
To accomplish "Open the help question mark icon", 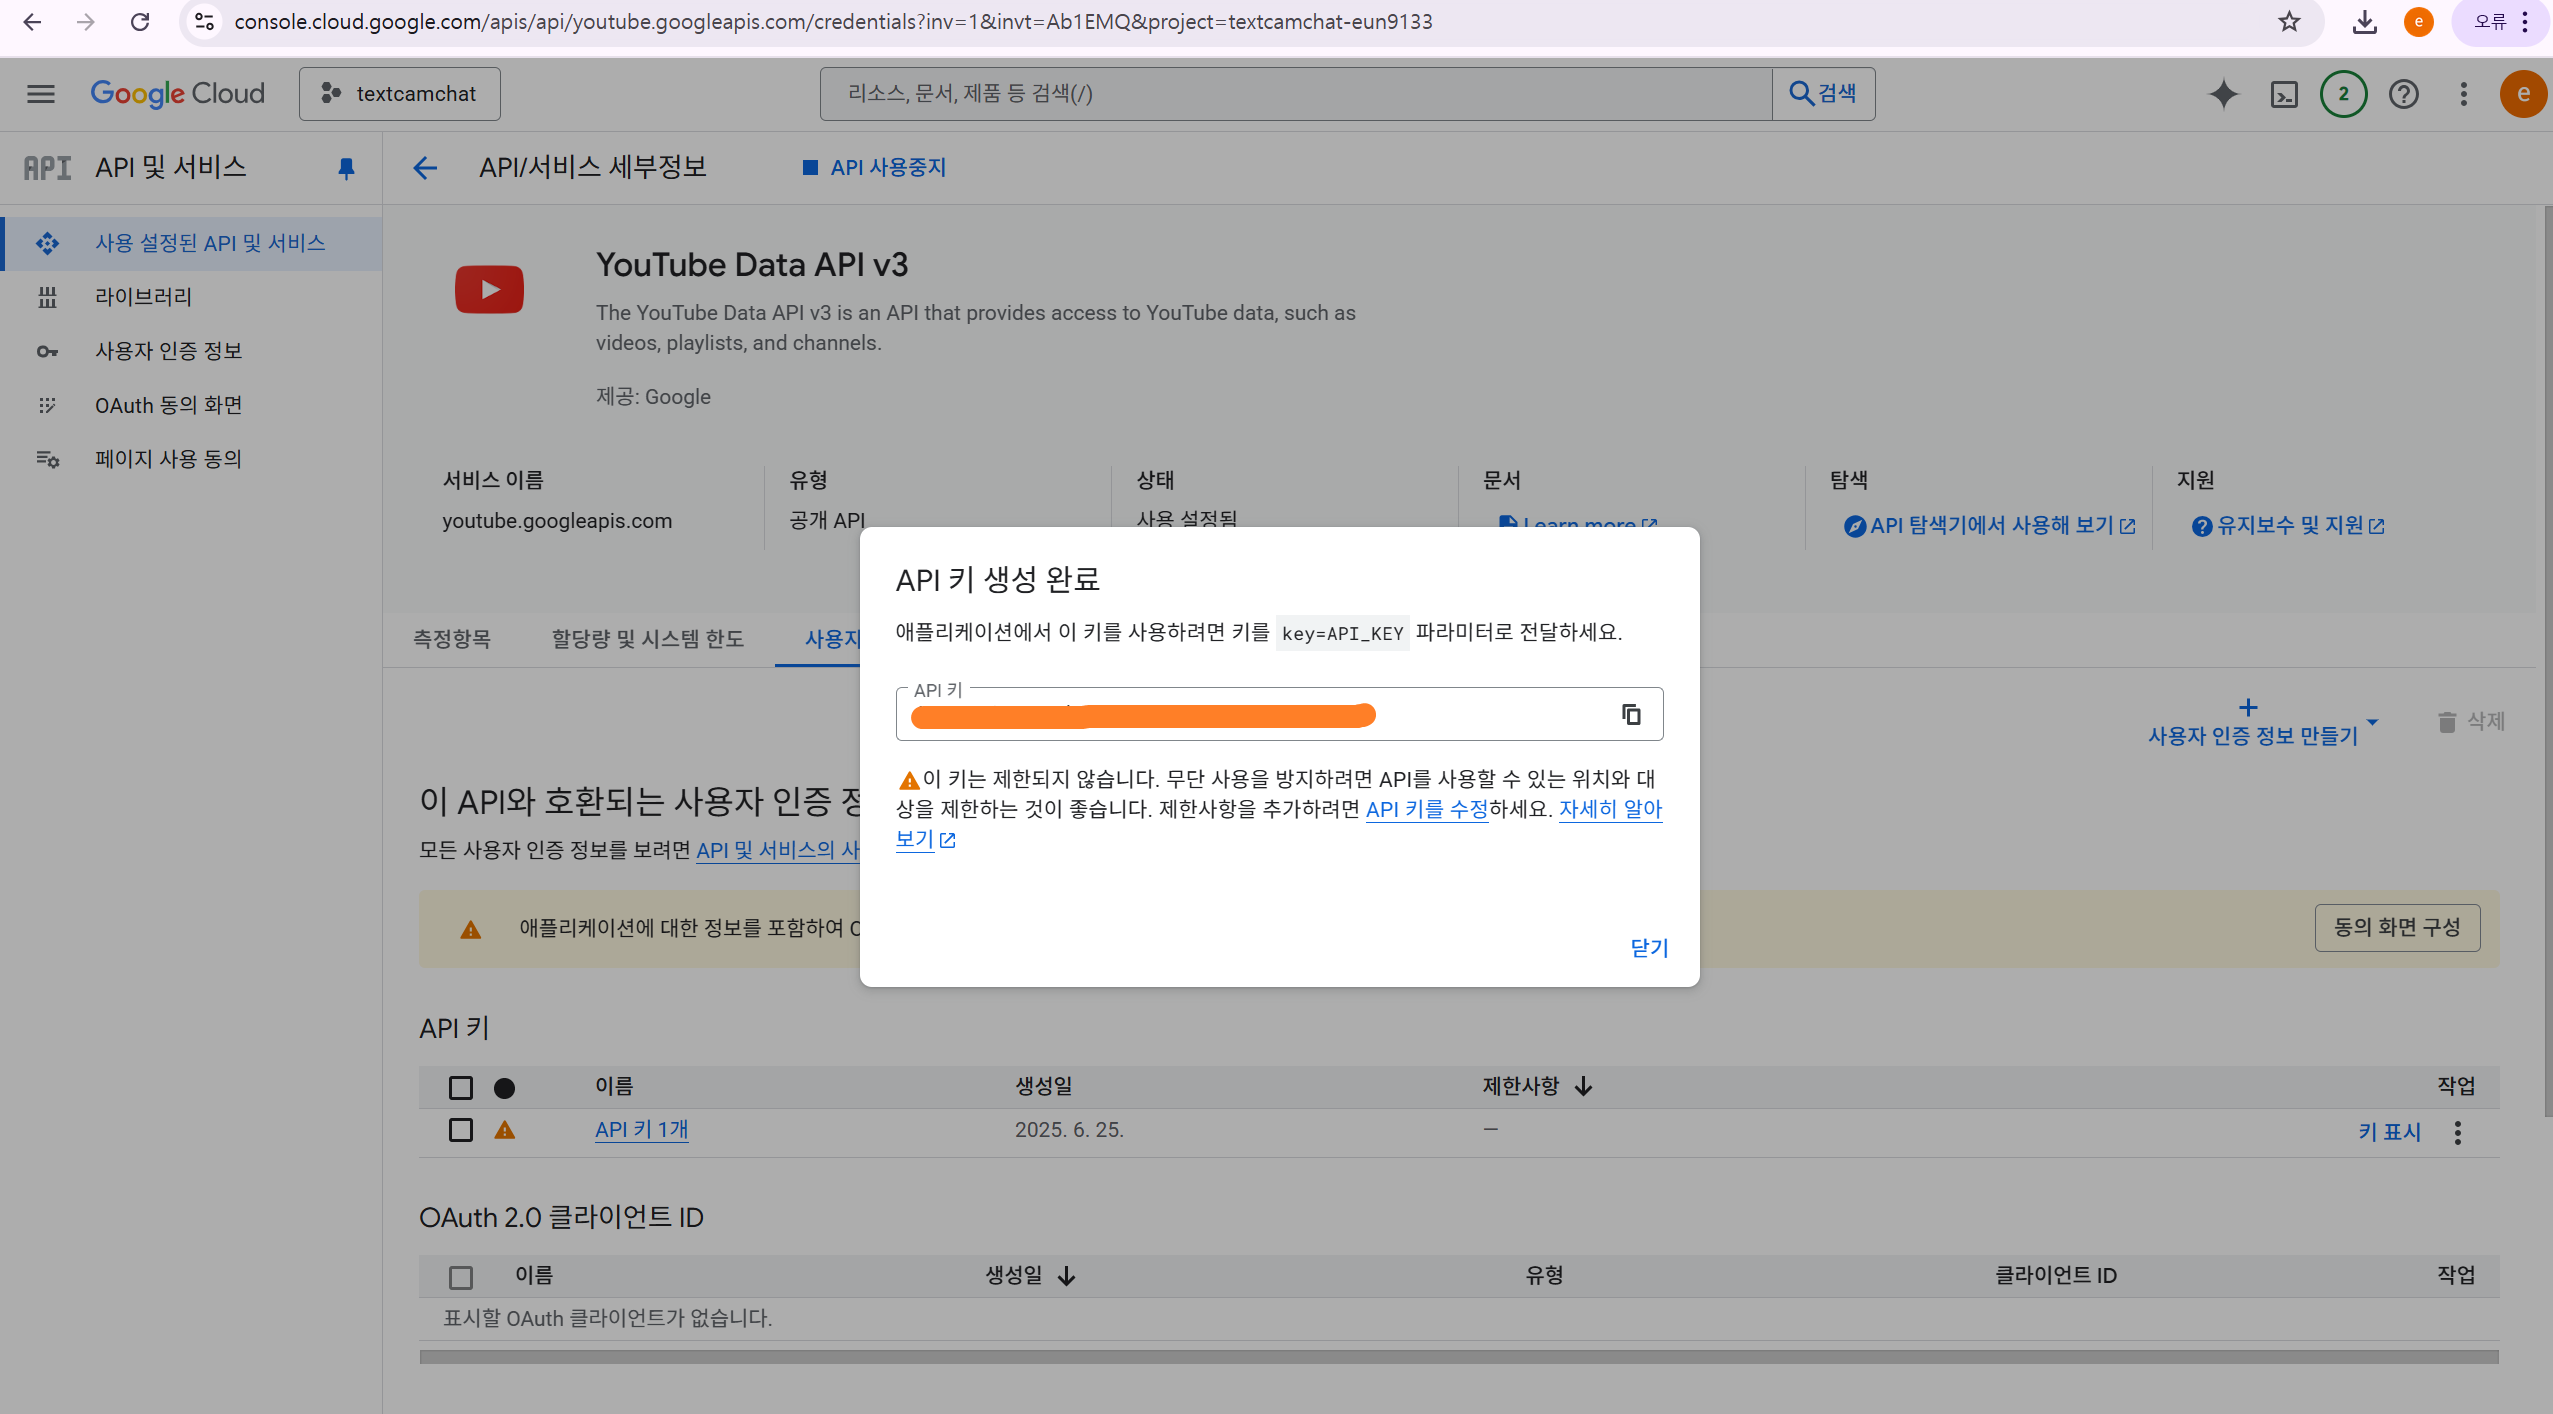I will pyautogui.click(x=2403, y=94).
